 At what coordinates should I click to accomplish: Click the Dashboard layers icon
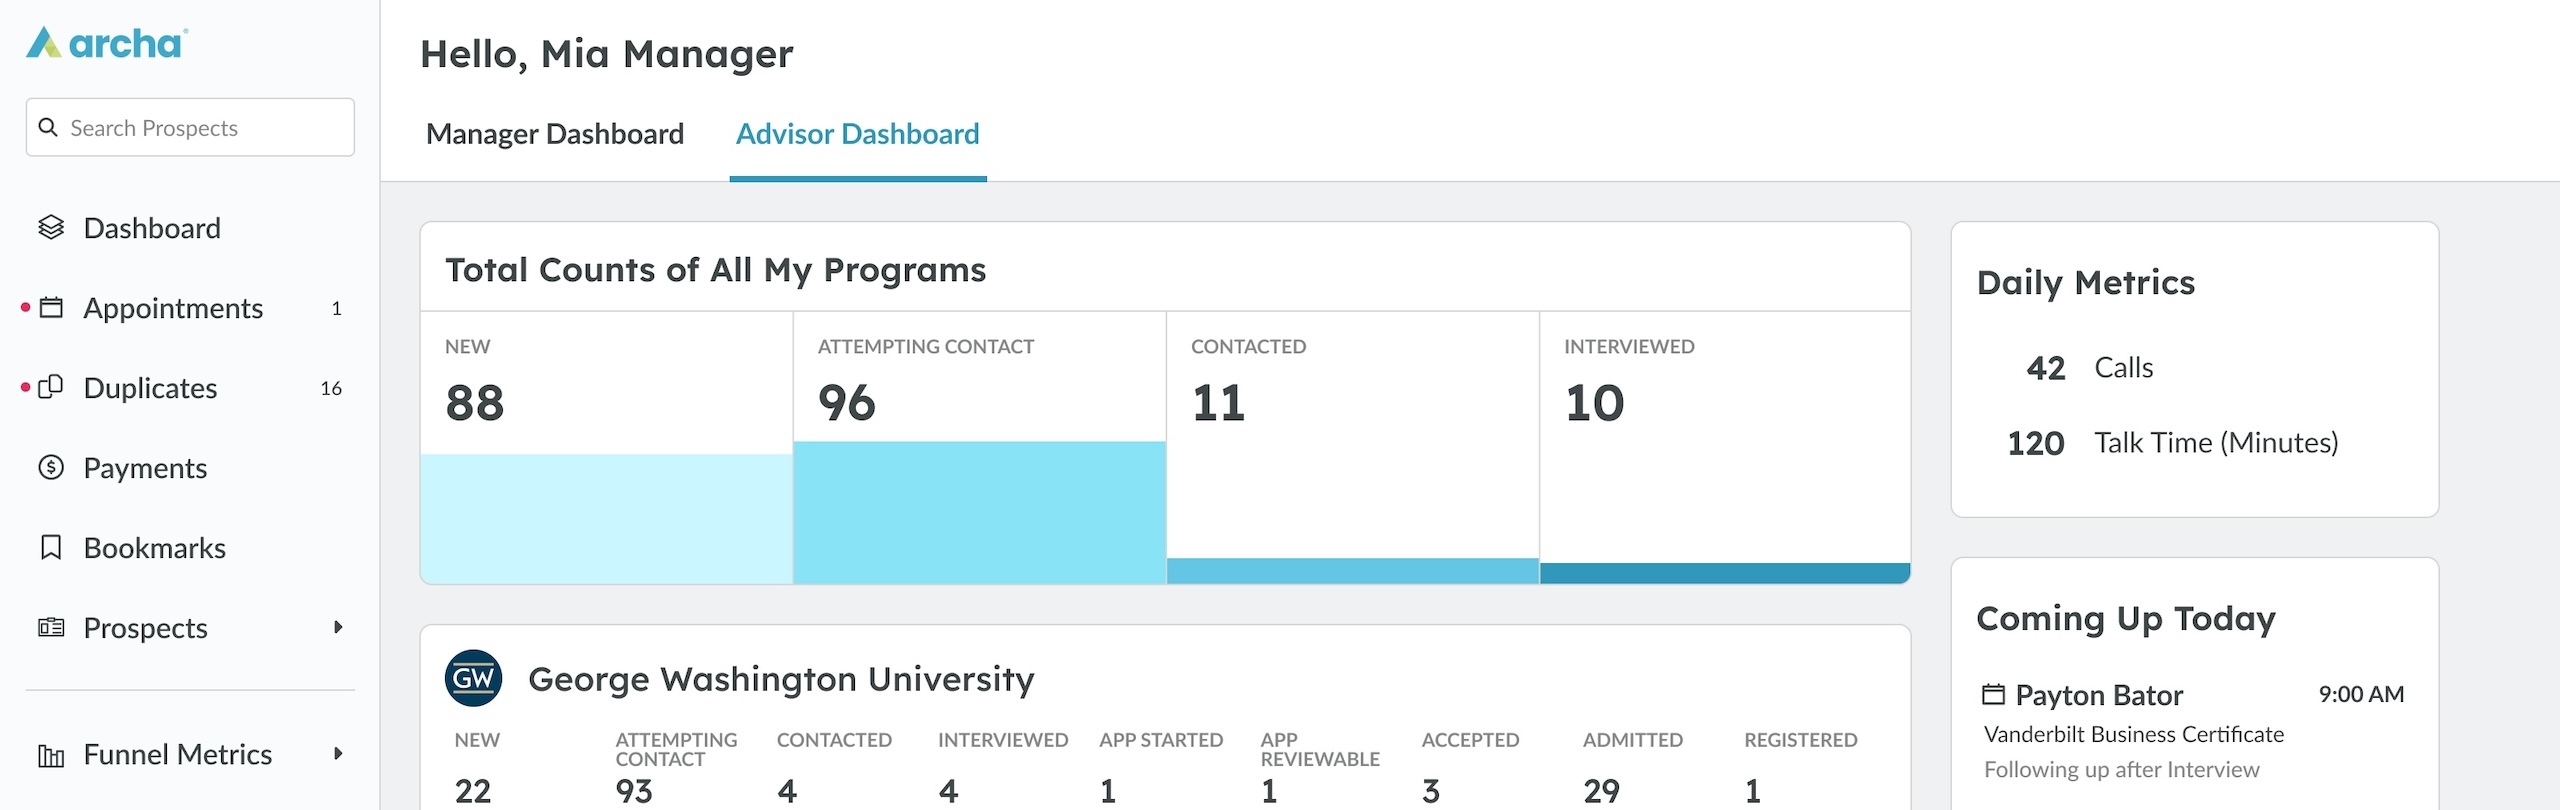click(51, 228)
